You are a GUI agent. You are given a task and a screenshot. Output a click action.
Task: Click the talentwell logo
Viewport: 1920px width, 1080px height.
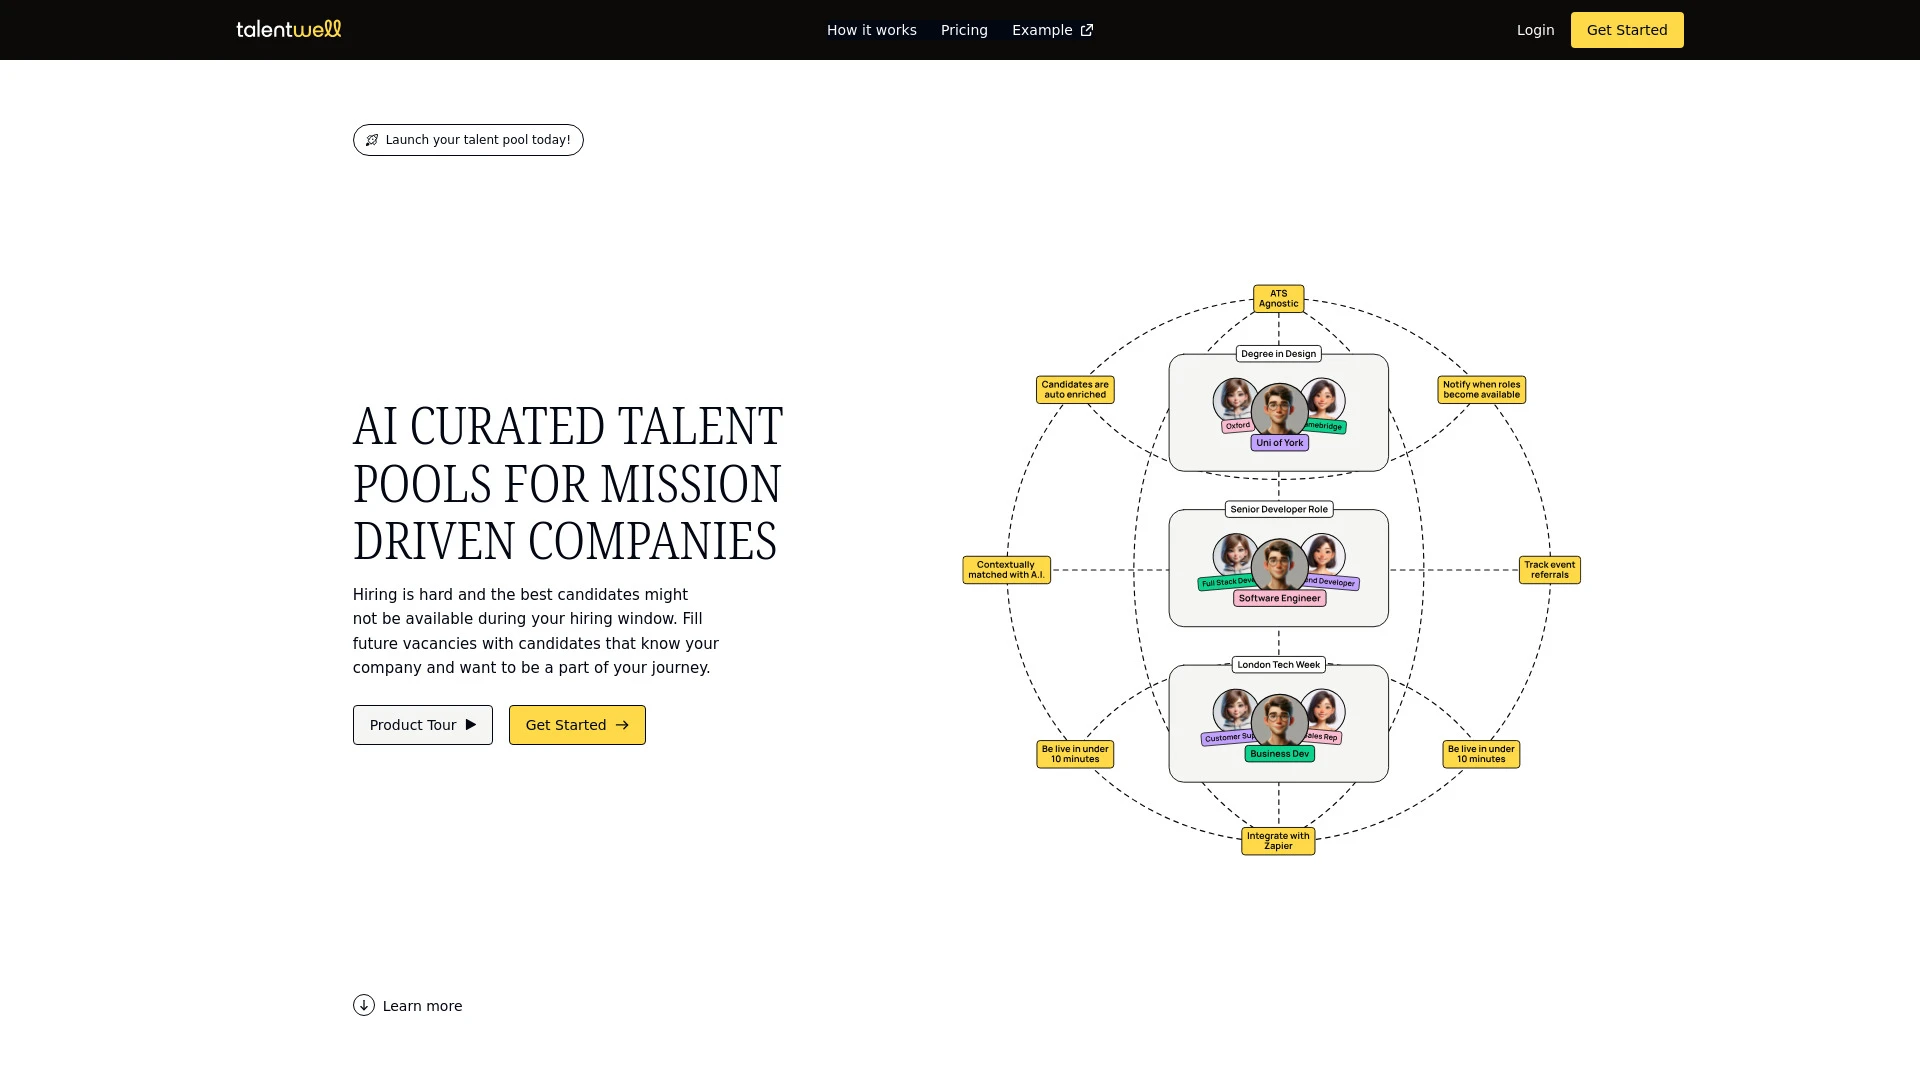(x=288, y=29)
